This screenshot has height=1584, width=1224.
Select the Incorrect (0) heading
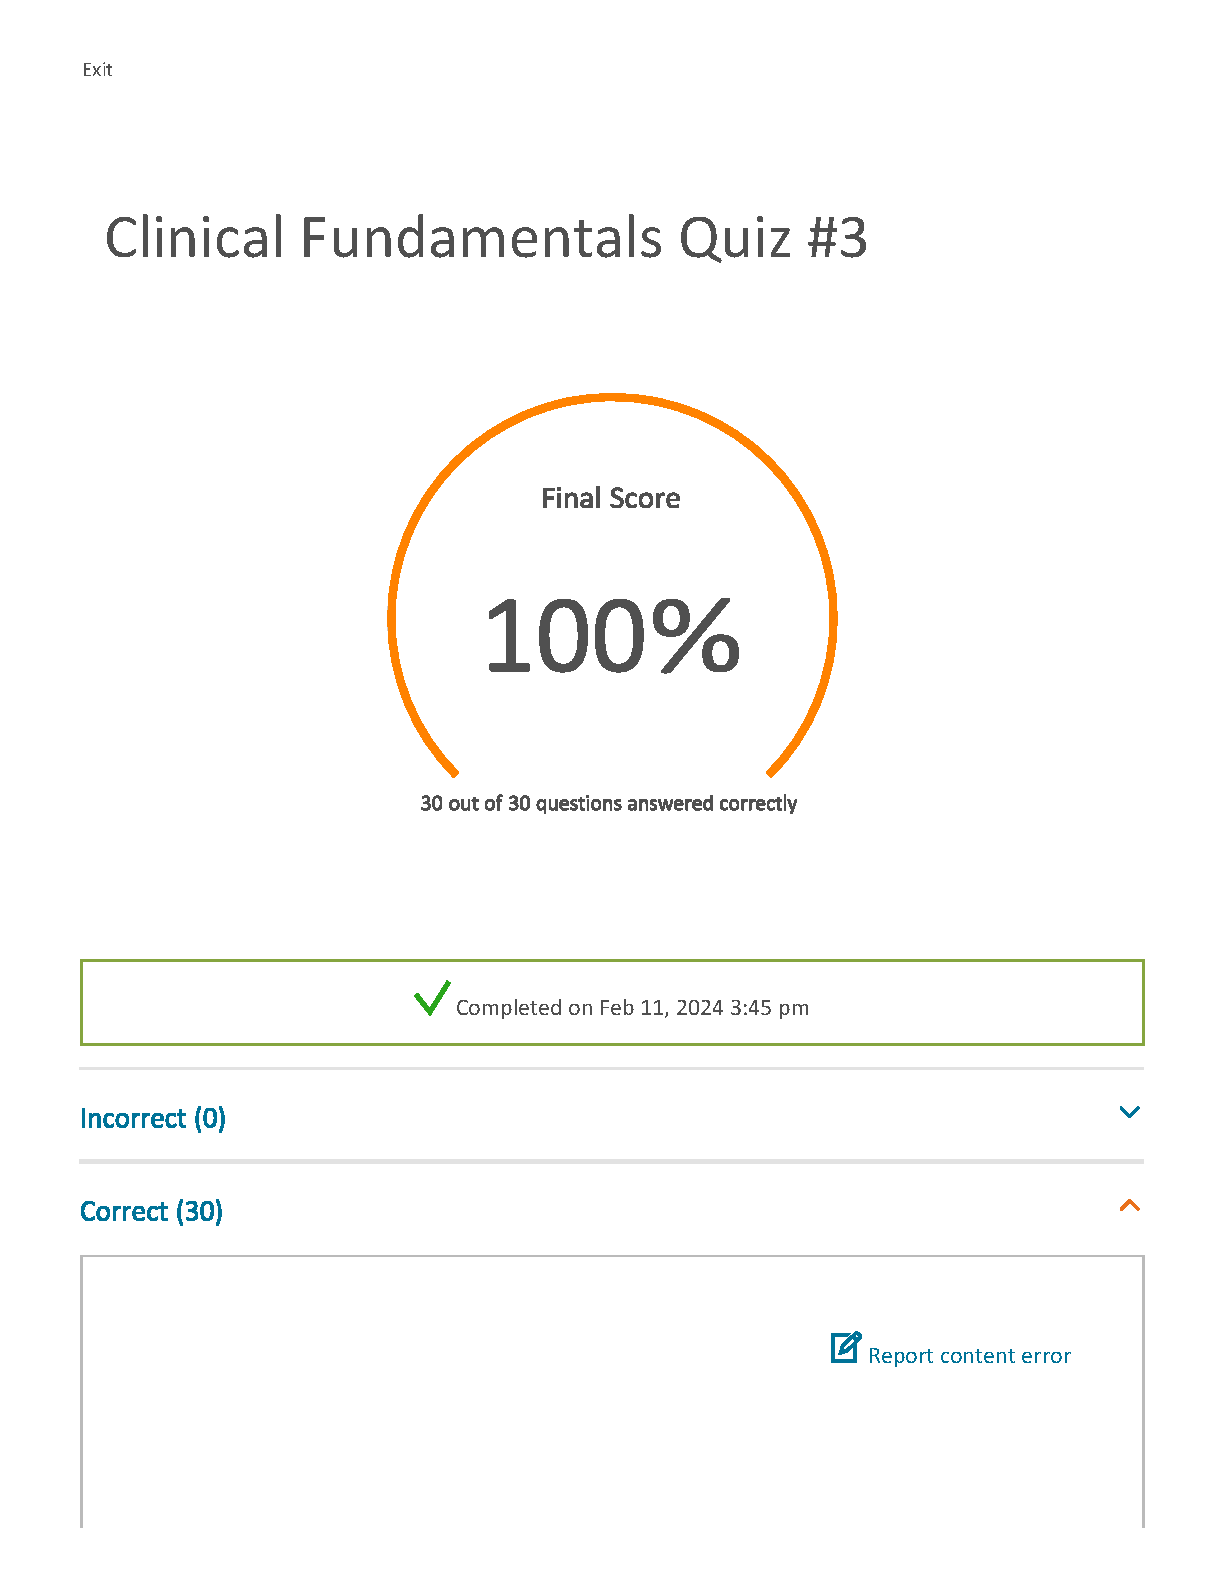(x=153, y=1118)
